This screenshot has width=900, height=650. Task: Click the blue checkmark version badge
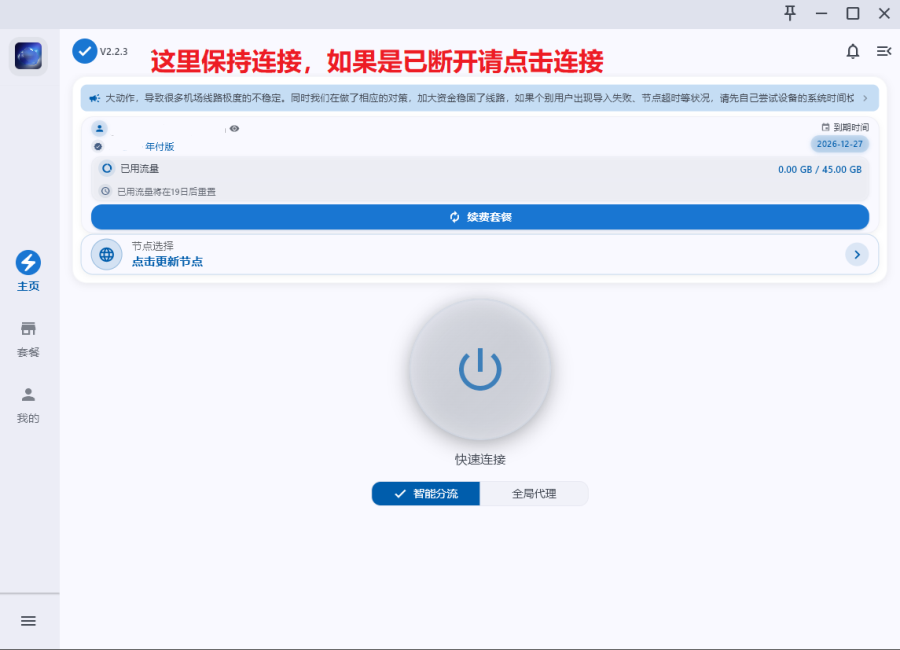[84, 51]
